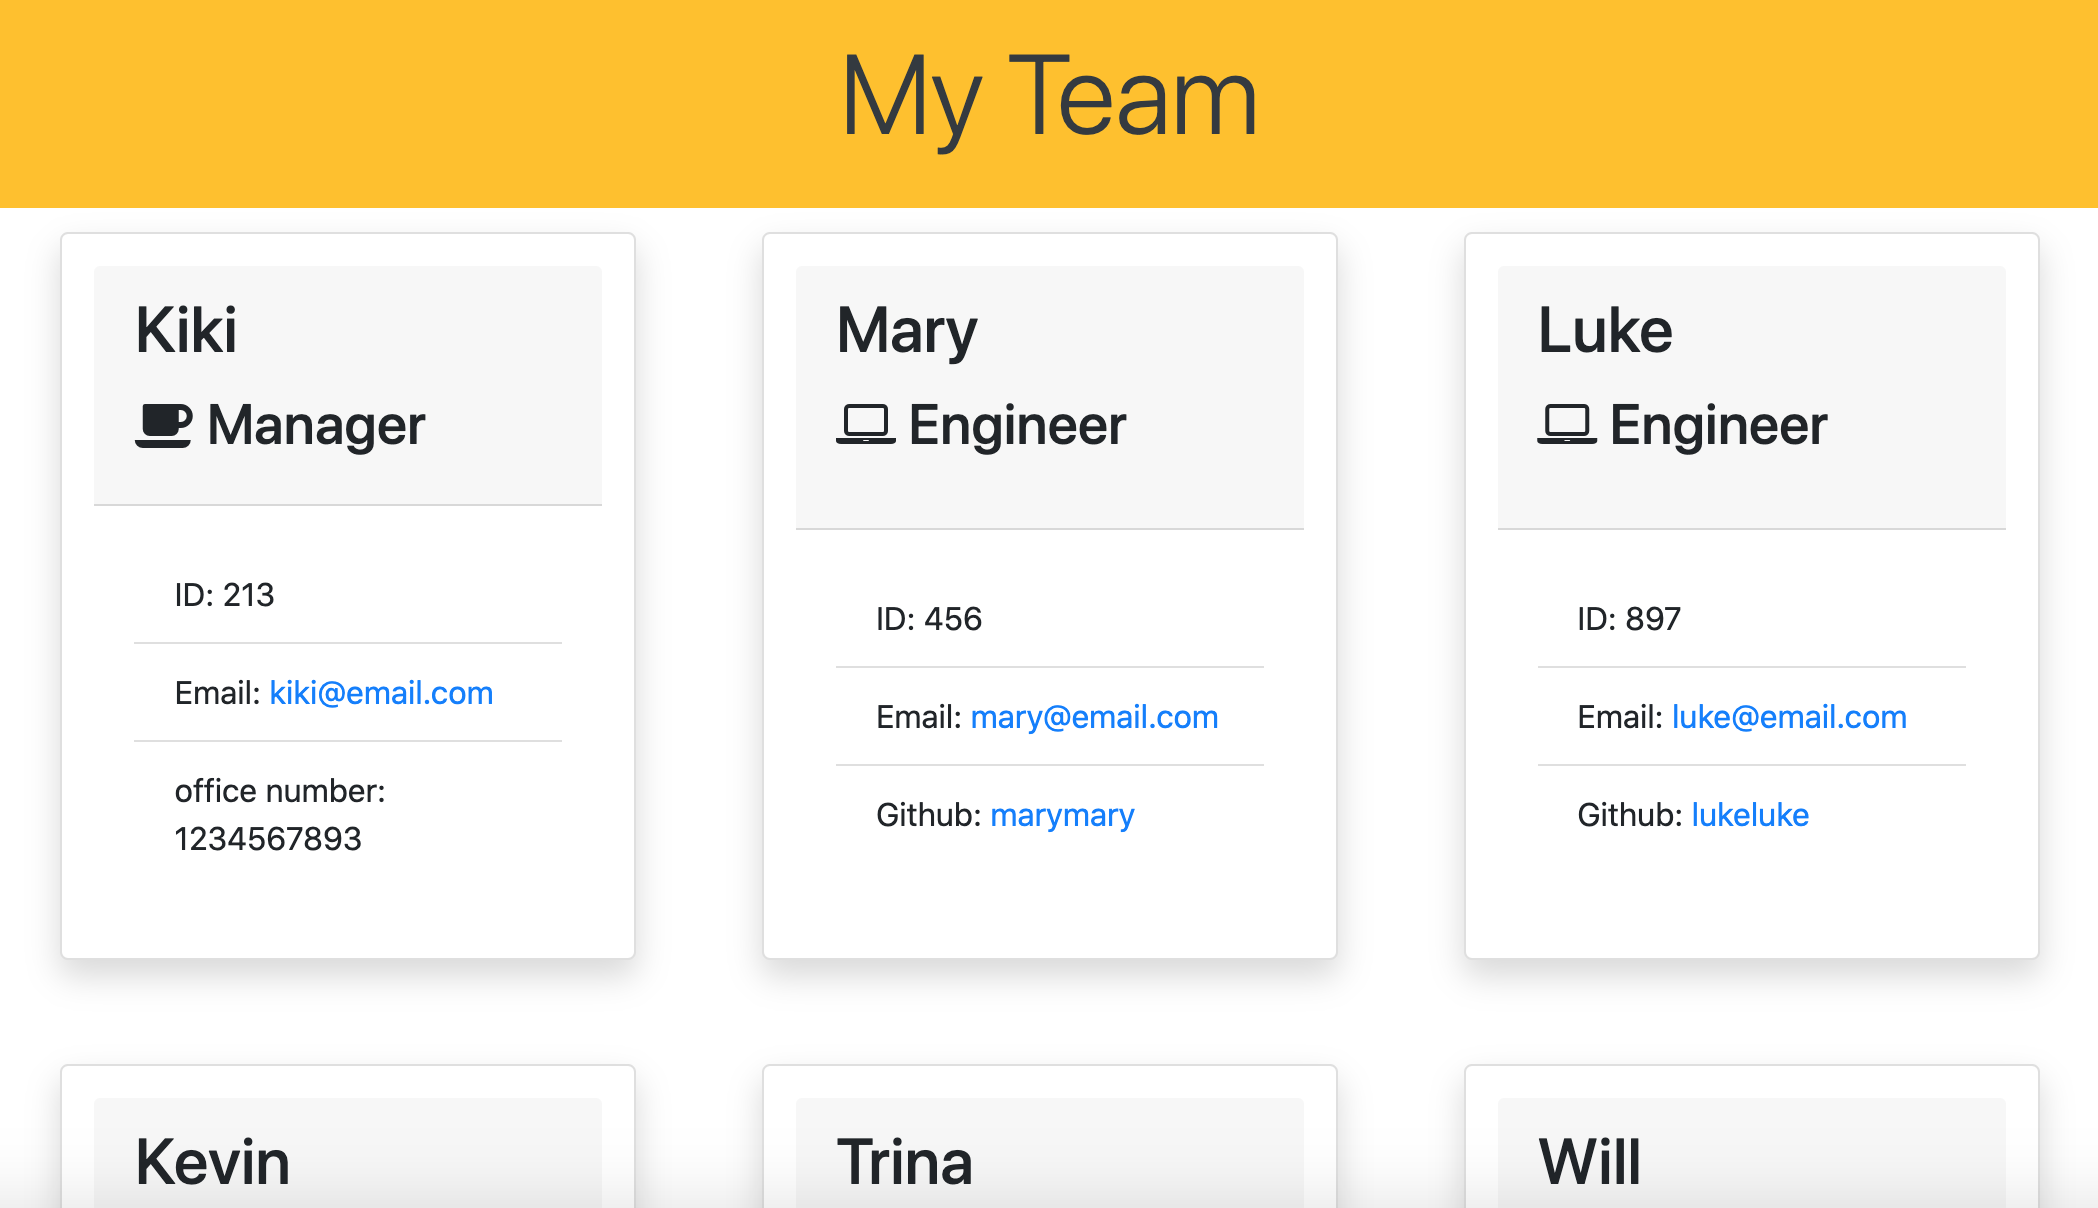Click the office number 1234567893 entry
The width and height of the screenshot is (2098, 1208).
(280, 815)
